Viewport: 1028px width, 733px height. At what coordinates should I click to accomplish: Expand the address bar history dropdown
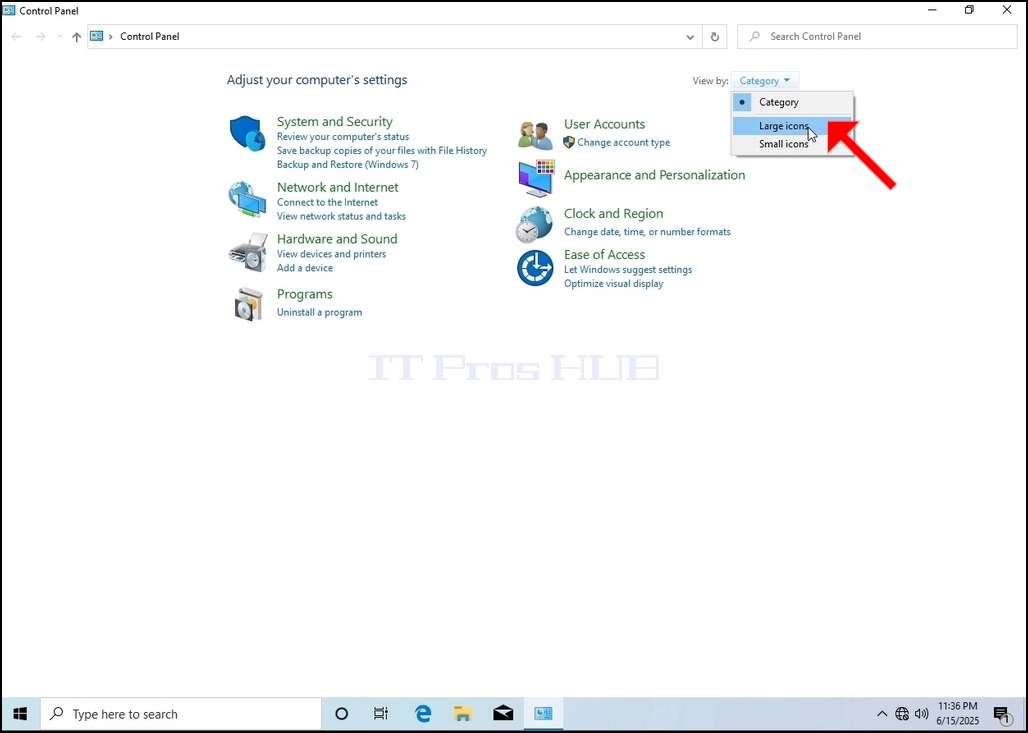click(x=690, y=37)
